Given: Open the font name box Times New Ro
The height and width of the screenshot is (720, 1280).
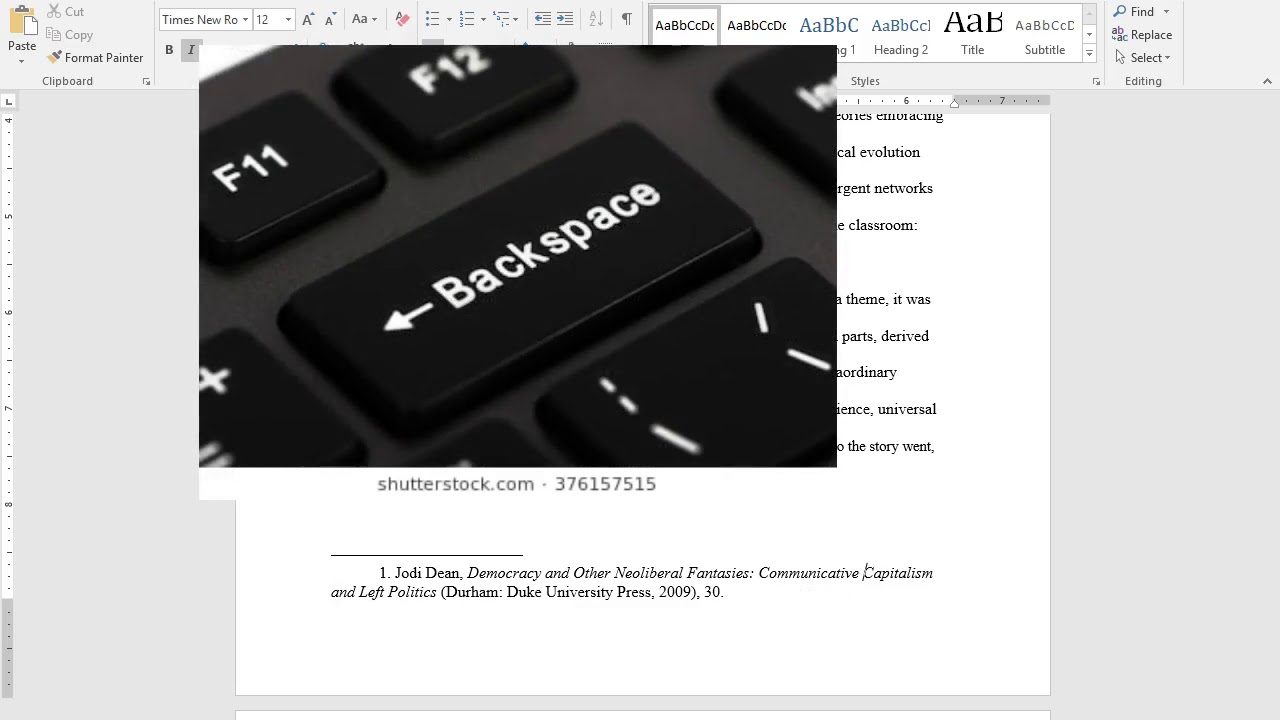Looking at the screenshot, I should [x=204, y=19].
